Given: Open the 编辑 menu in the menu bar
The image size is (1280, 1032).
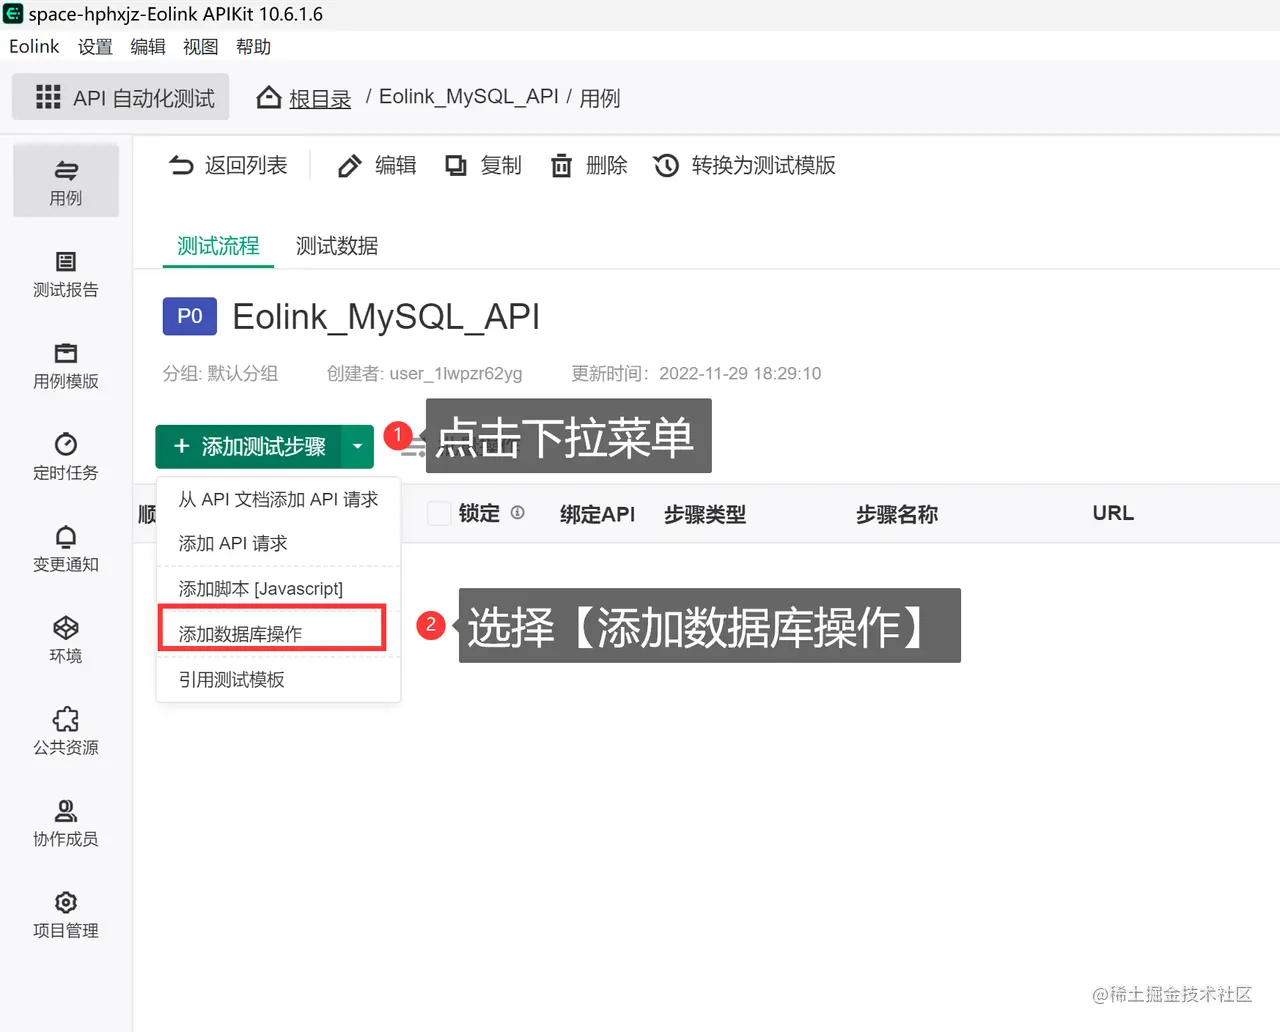Looking at the screenshot, I should [x=148, y=47].
